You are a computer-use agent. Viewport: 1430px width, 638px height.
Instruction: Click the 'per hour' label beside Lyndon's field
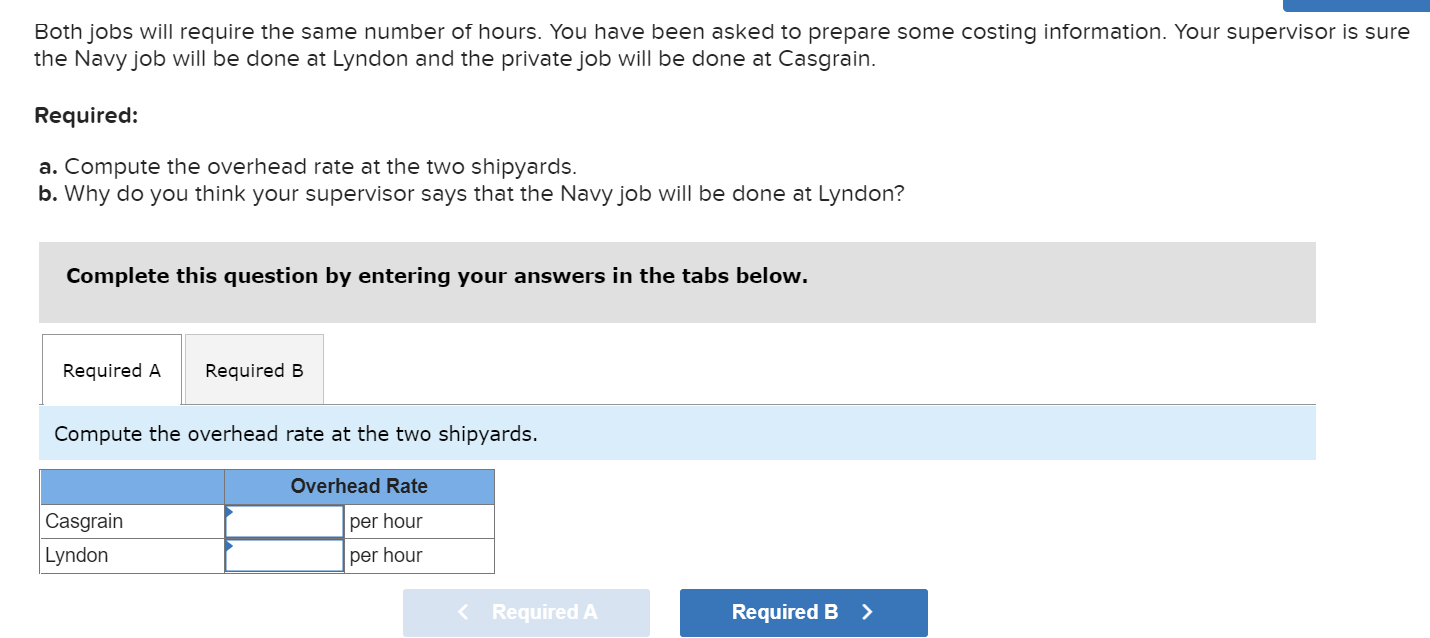click(x=386, y=555)
